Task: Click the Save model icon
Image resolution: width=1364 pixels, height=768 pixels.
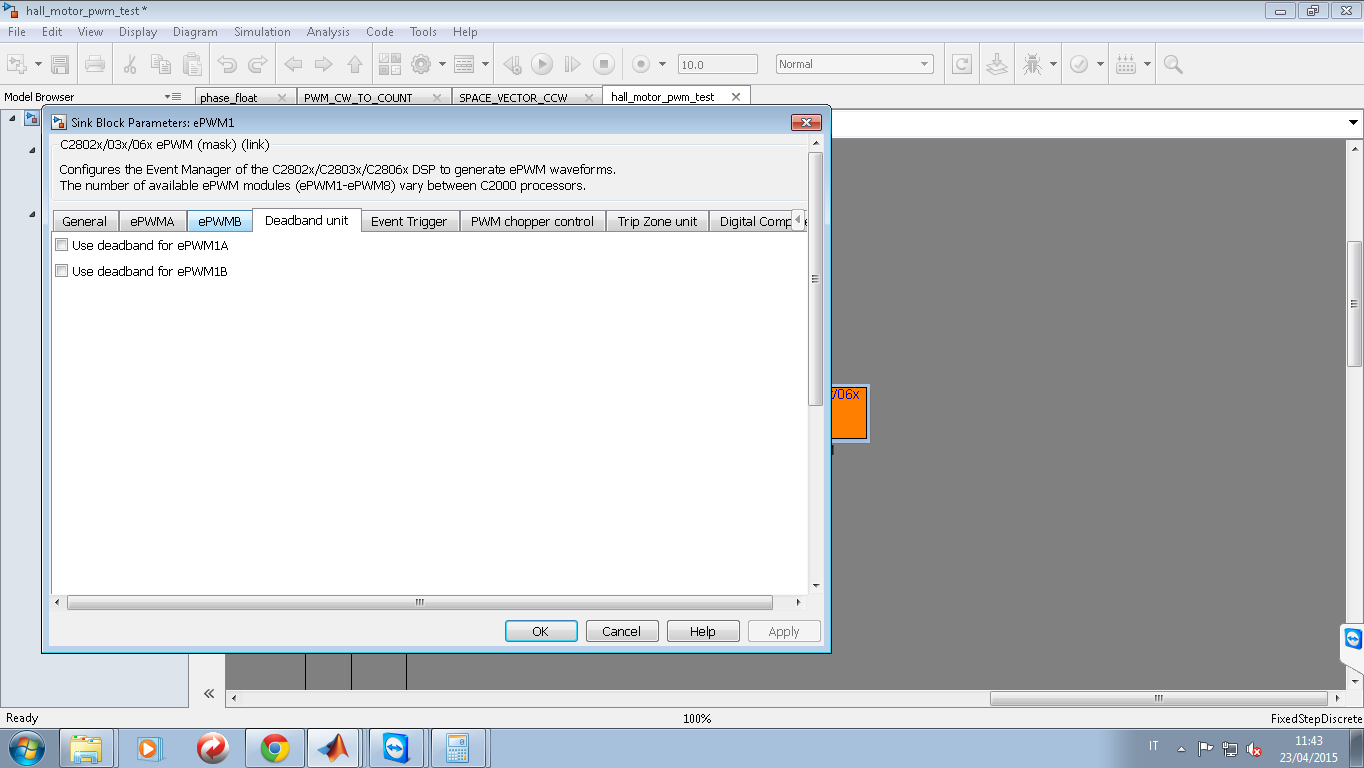Action: [x=60, y=64]
